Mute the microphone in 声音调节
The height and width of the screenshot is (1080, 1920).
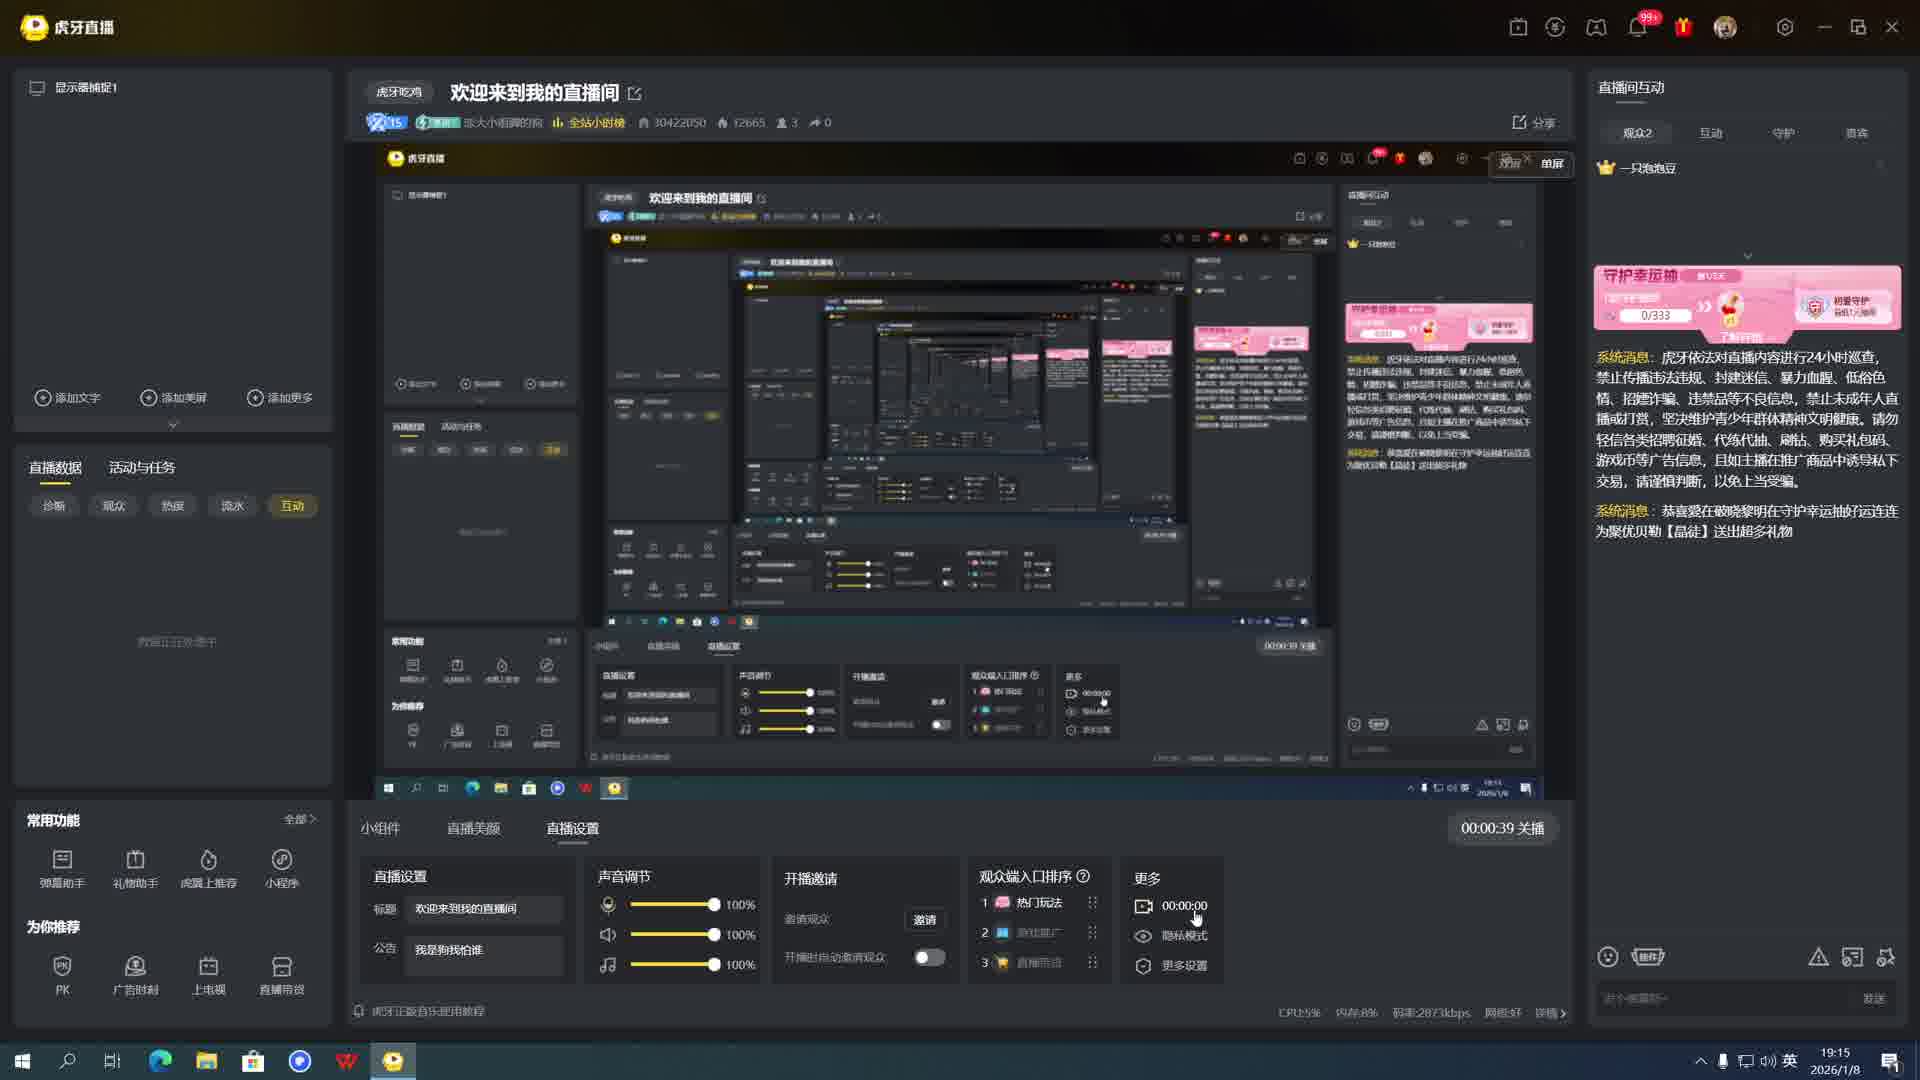(608, 905)
